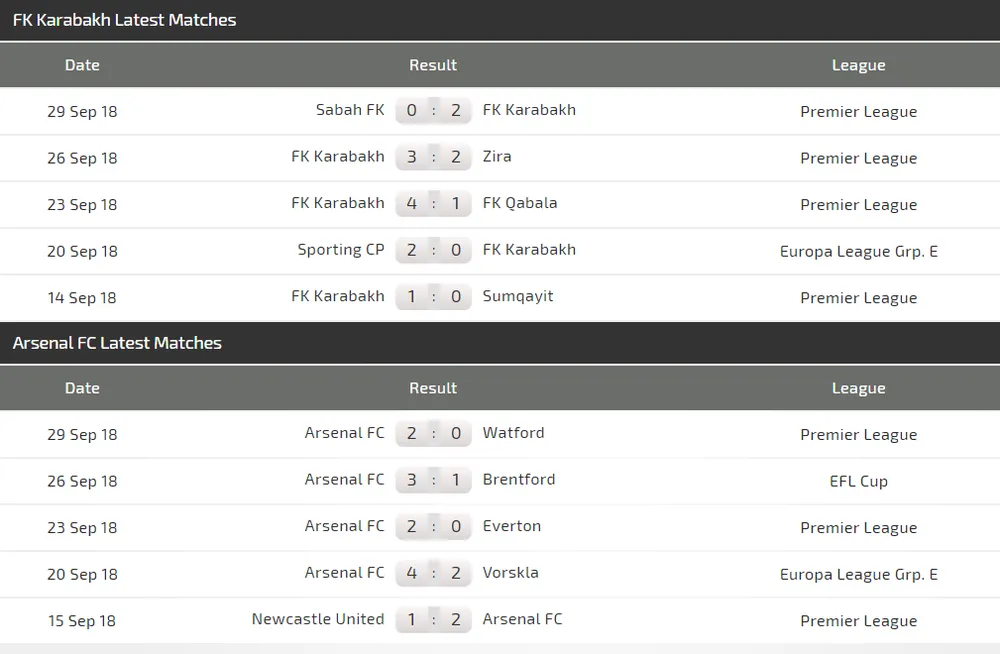The image size is (1000, 654).
Task: Click Vorskla team name
Action: coord(510,573)
